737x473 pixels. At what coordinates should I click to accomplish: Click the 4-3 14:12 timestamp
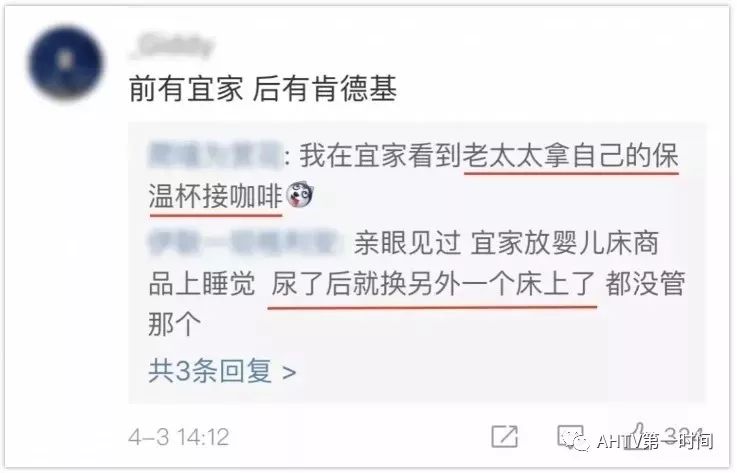[x=179, y=437]
